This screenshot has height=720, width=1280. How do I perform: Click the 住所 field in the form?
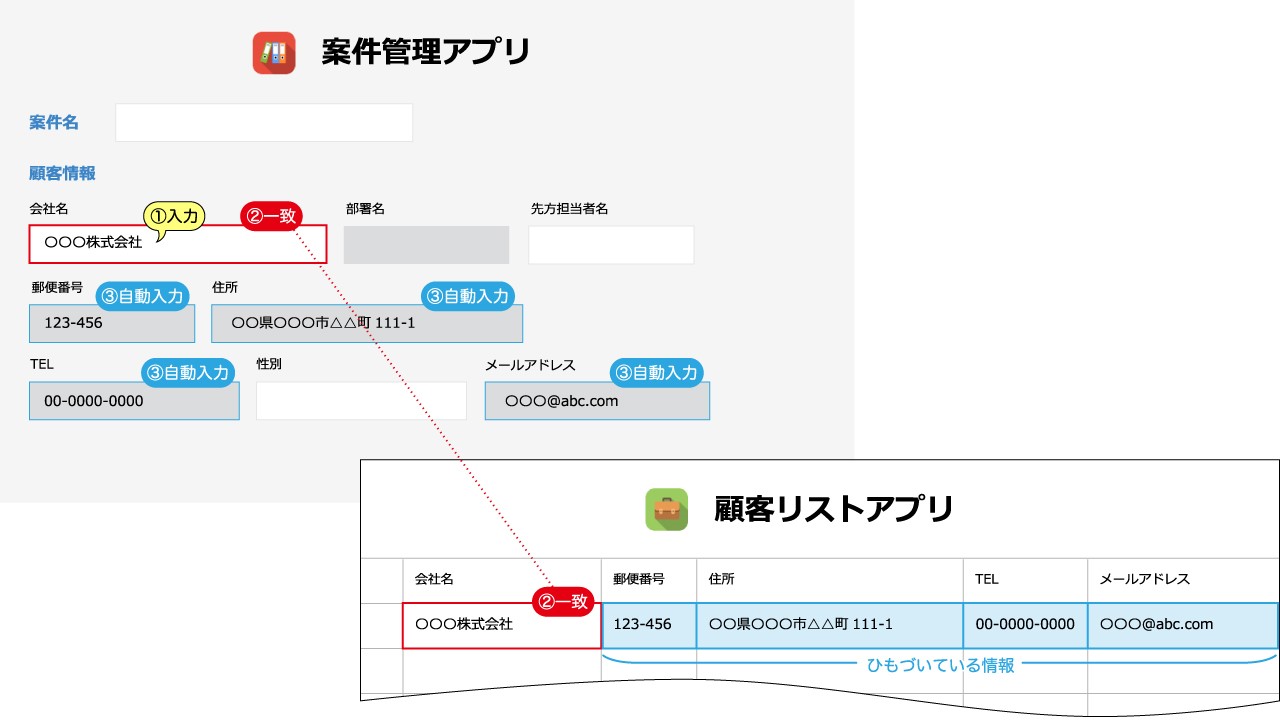pyautogui.click(x=367, y=324)
